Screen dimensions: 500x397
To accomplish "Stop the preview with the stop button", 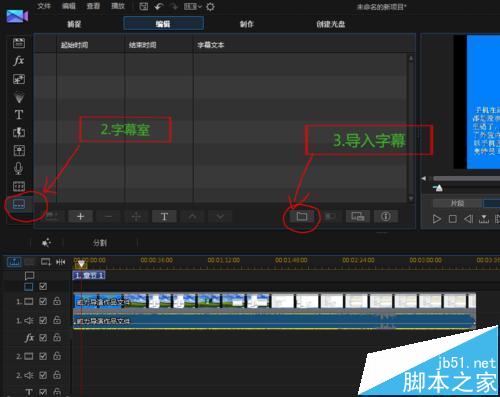I will coord(453,219).
